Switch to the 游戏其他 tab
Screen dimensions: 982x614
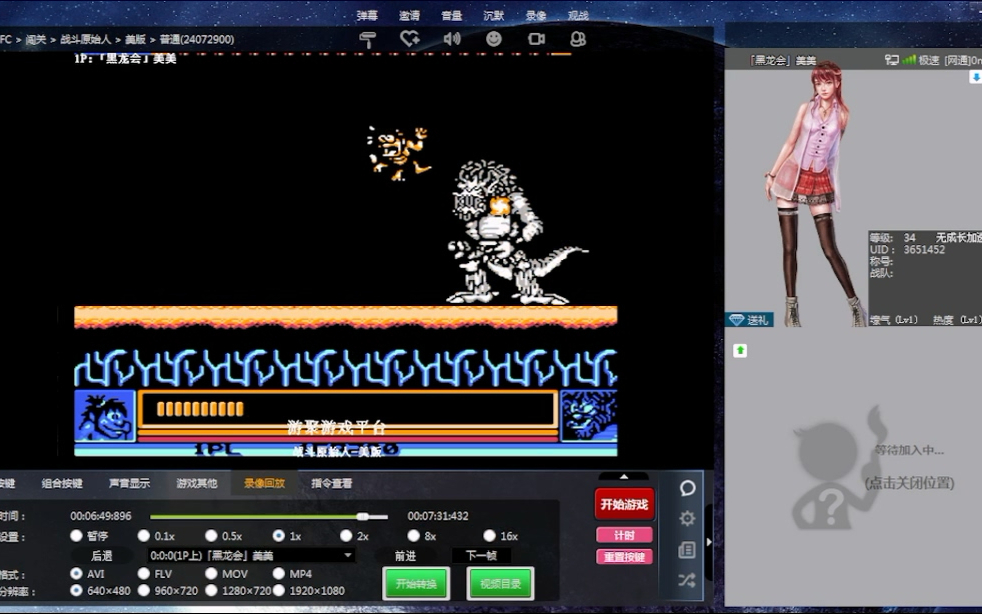[197, 483]
